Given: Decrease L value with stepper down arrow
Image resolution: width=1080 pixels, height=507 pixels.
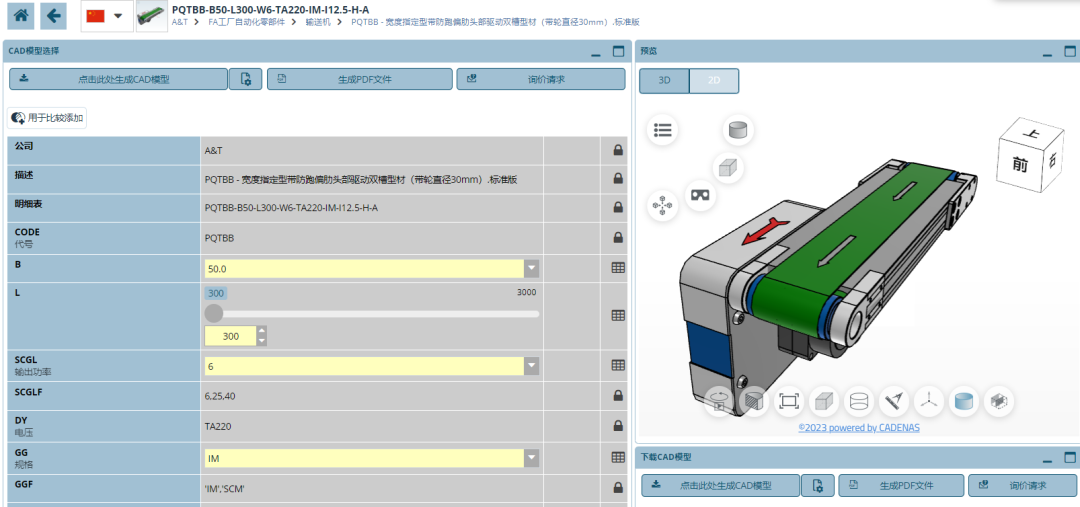Looking at the screenshot, I should (x=261, y=340).
